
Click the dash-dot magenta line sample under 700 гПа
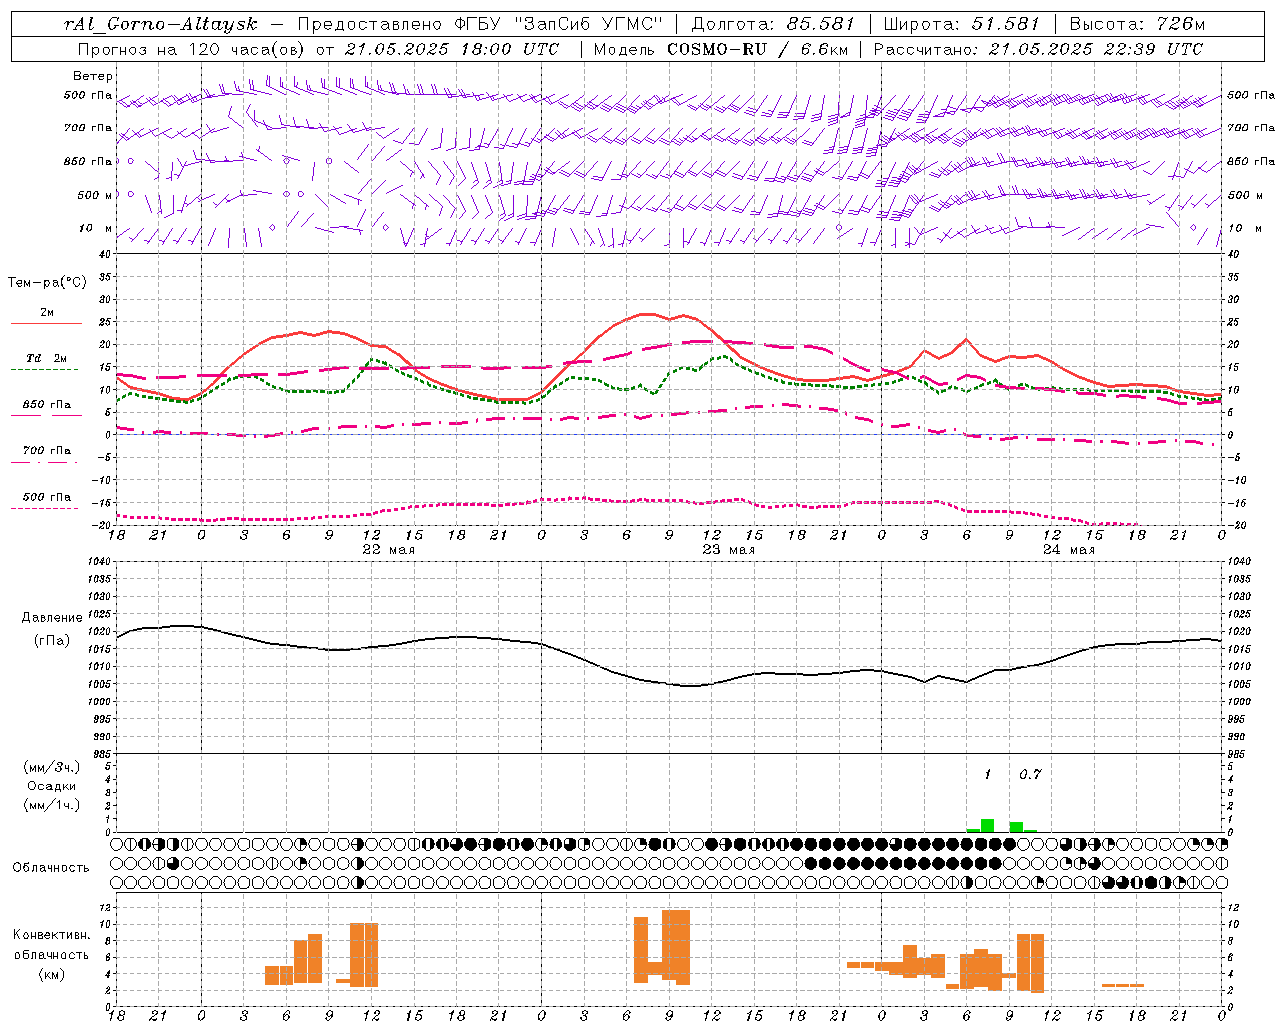[x=46, y=462]
